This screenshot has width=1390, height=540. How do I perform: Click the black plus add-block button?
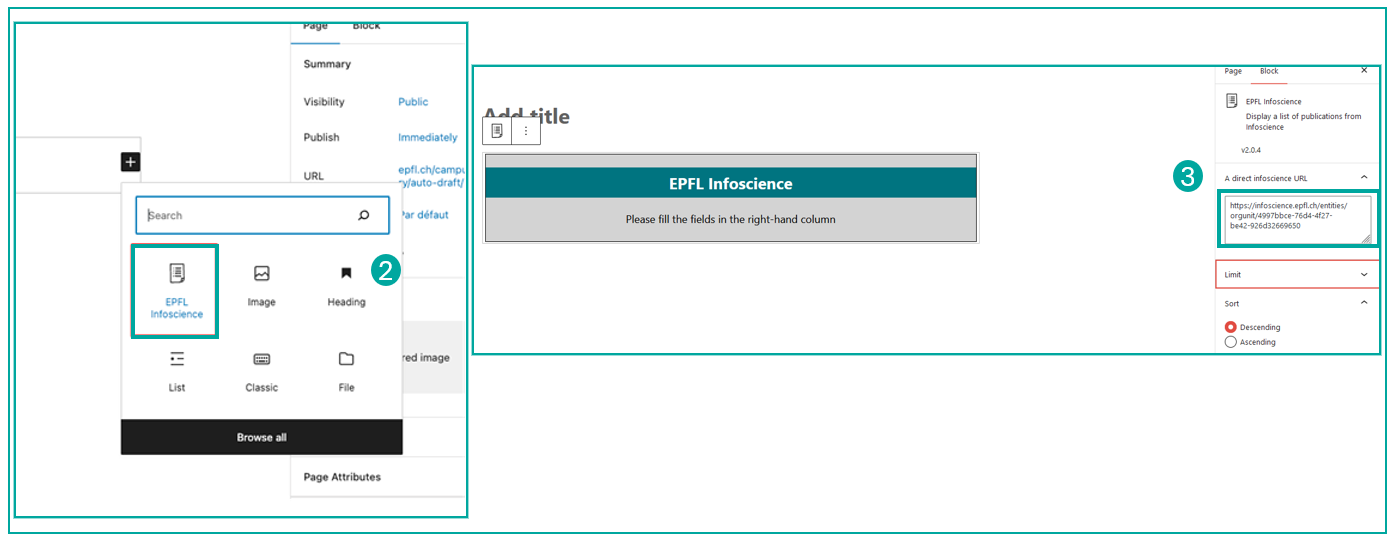131,162
